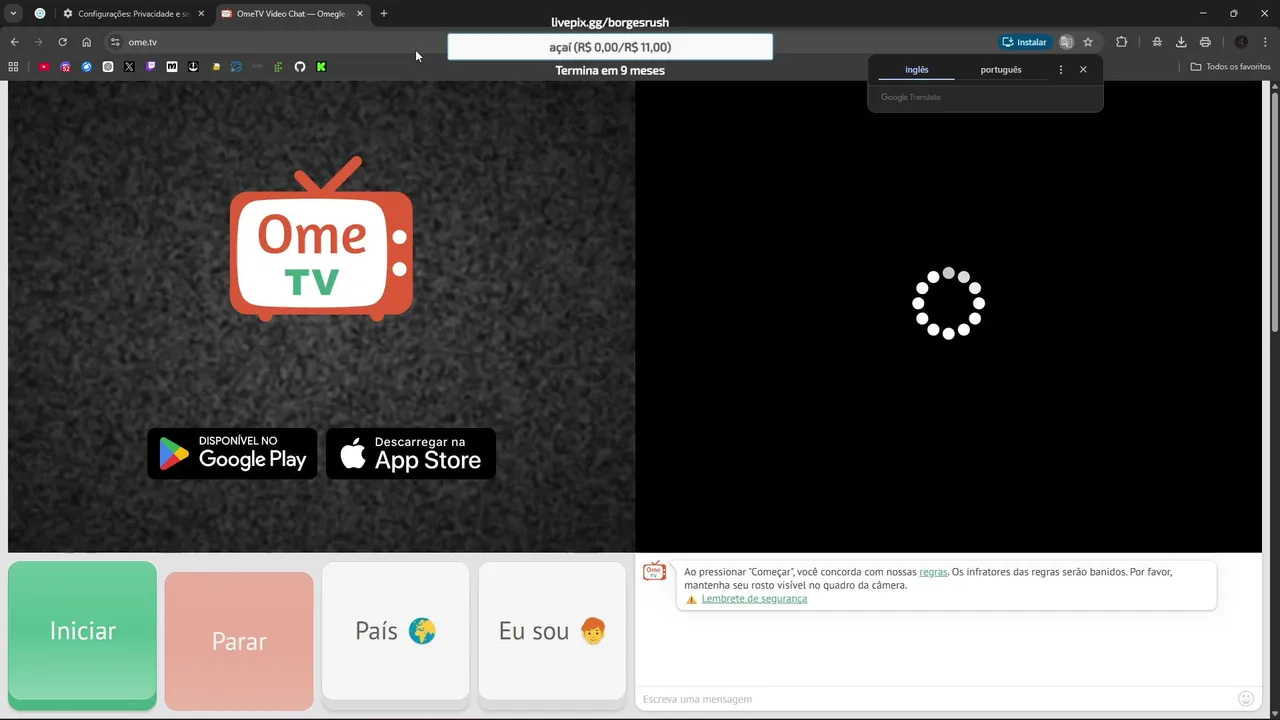Open the Google Play download badge
Screen dimensions: 1280x720
coord(232,454)
